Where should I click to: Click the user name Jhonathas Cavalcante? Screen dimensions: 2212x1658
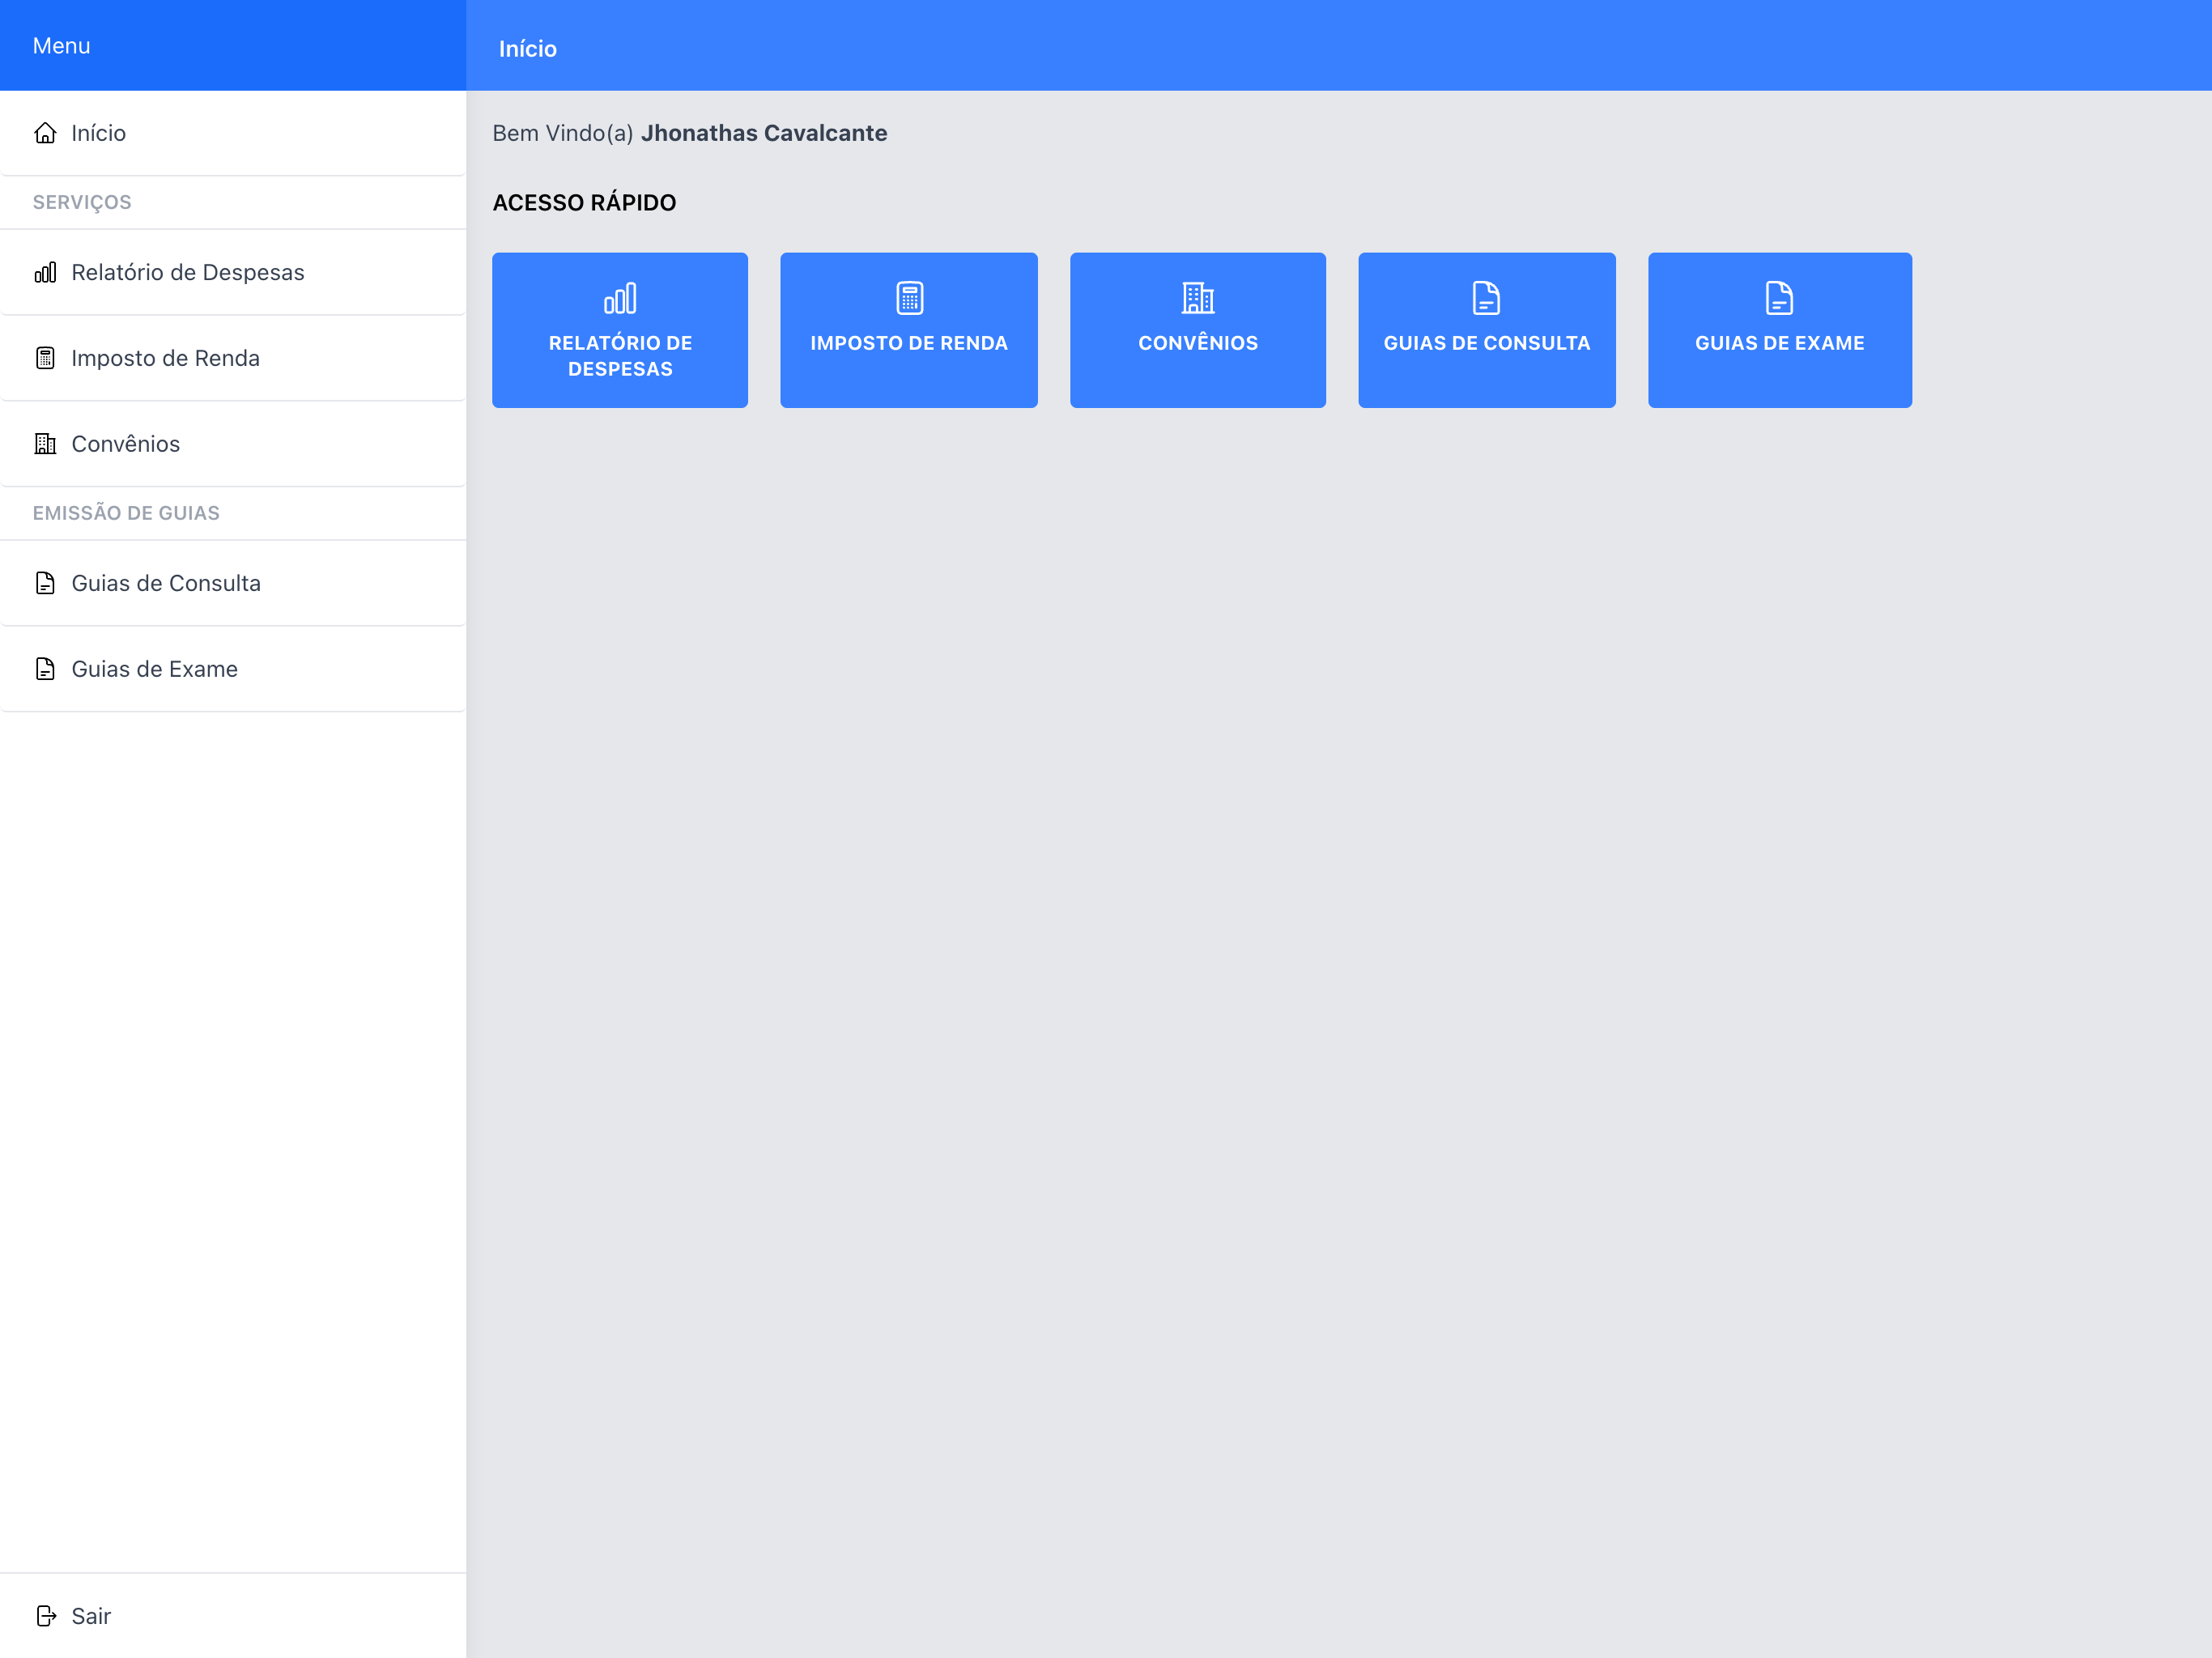764,133
